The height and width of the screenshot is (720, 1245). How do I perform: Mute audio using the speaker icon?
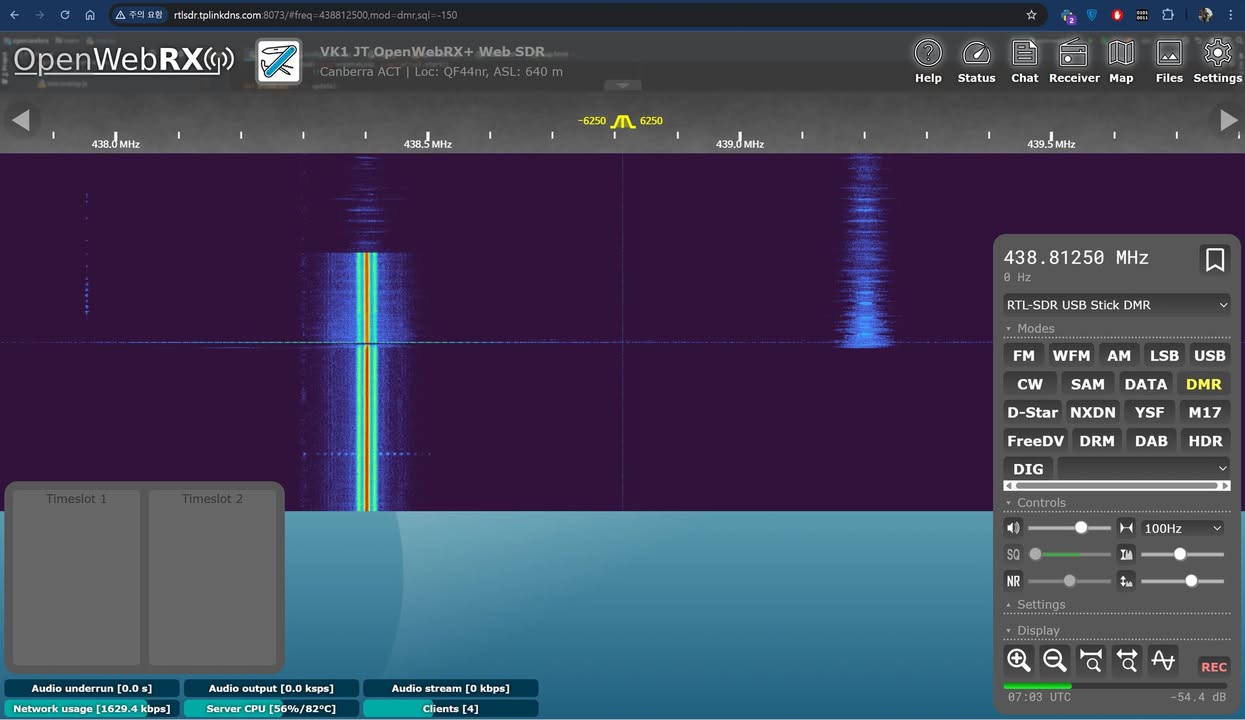click(x=1013, y=527)
